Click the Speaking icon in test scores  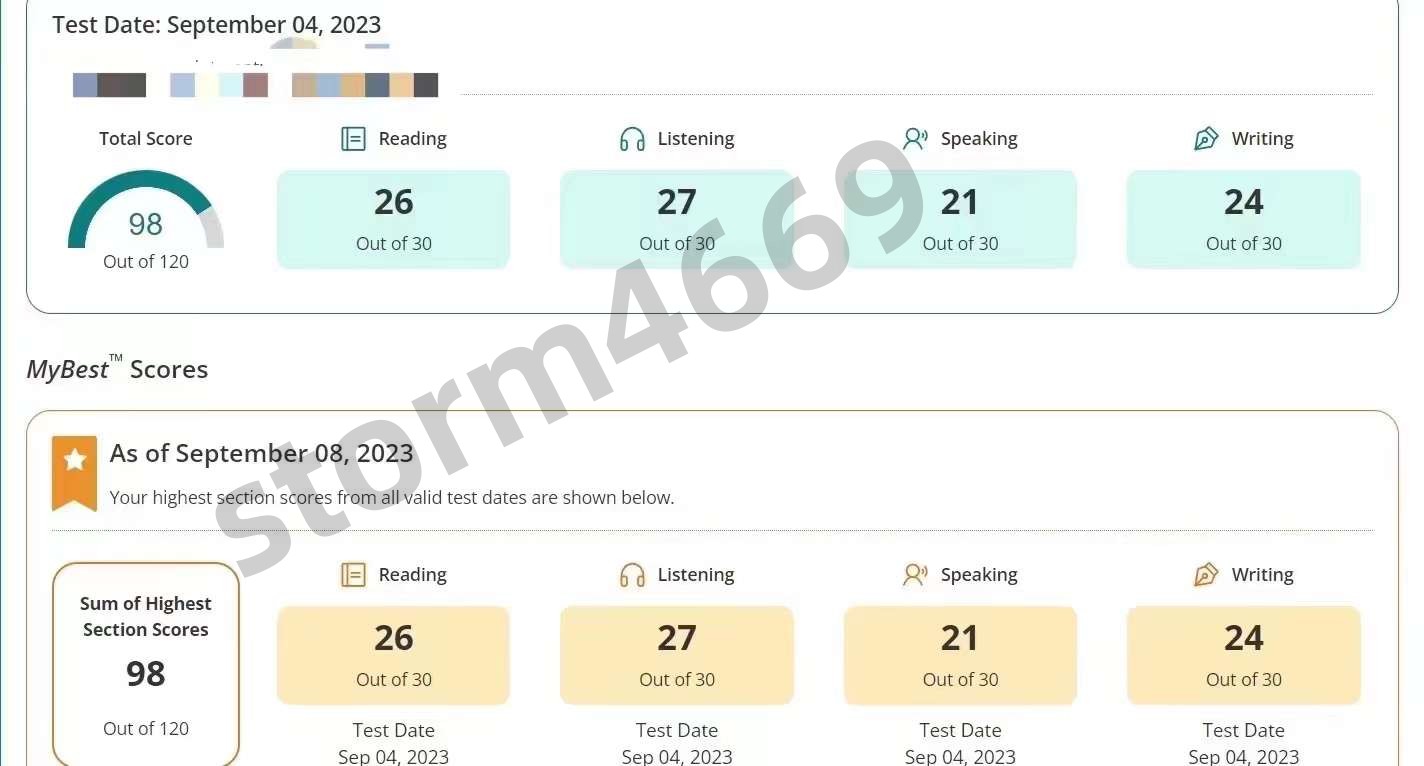coord(915,139)
